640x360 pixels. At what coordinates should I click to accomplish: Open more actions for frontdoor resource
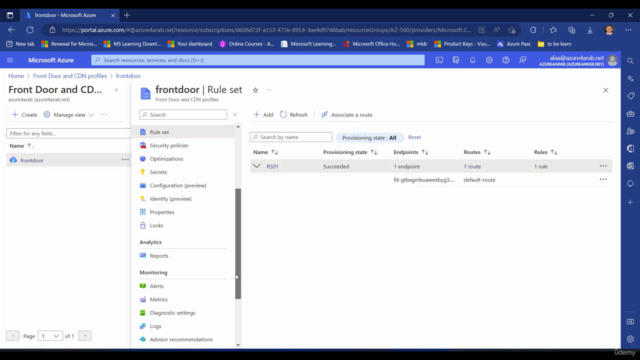125,160
